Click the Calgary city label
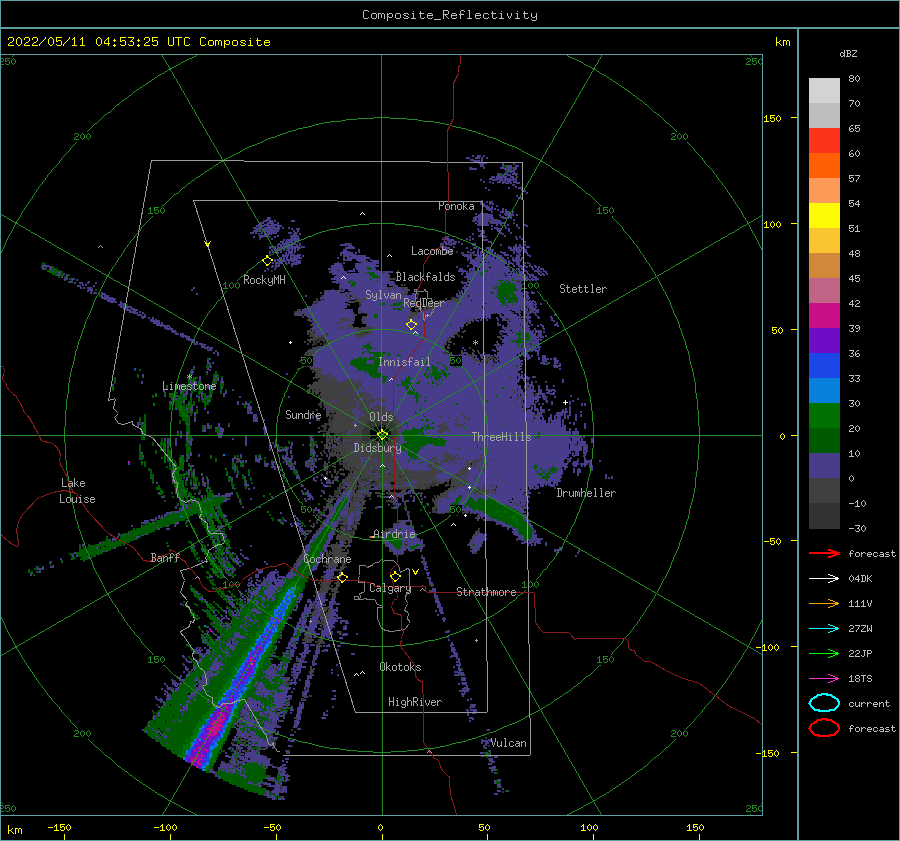Screen dimensions: 900x841 390,588
